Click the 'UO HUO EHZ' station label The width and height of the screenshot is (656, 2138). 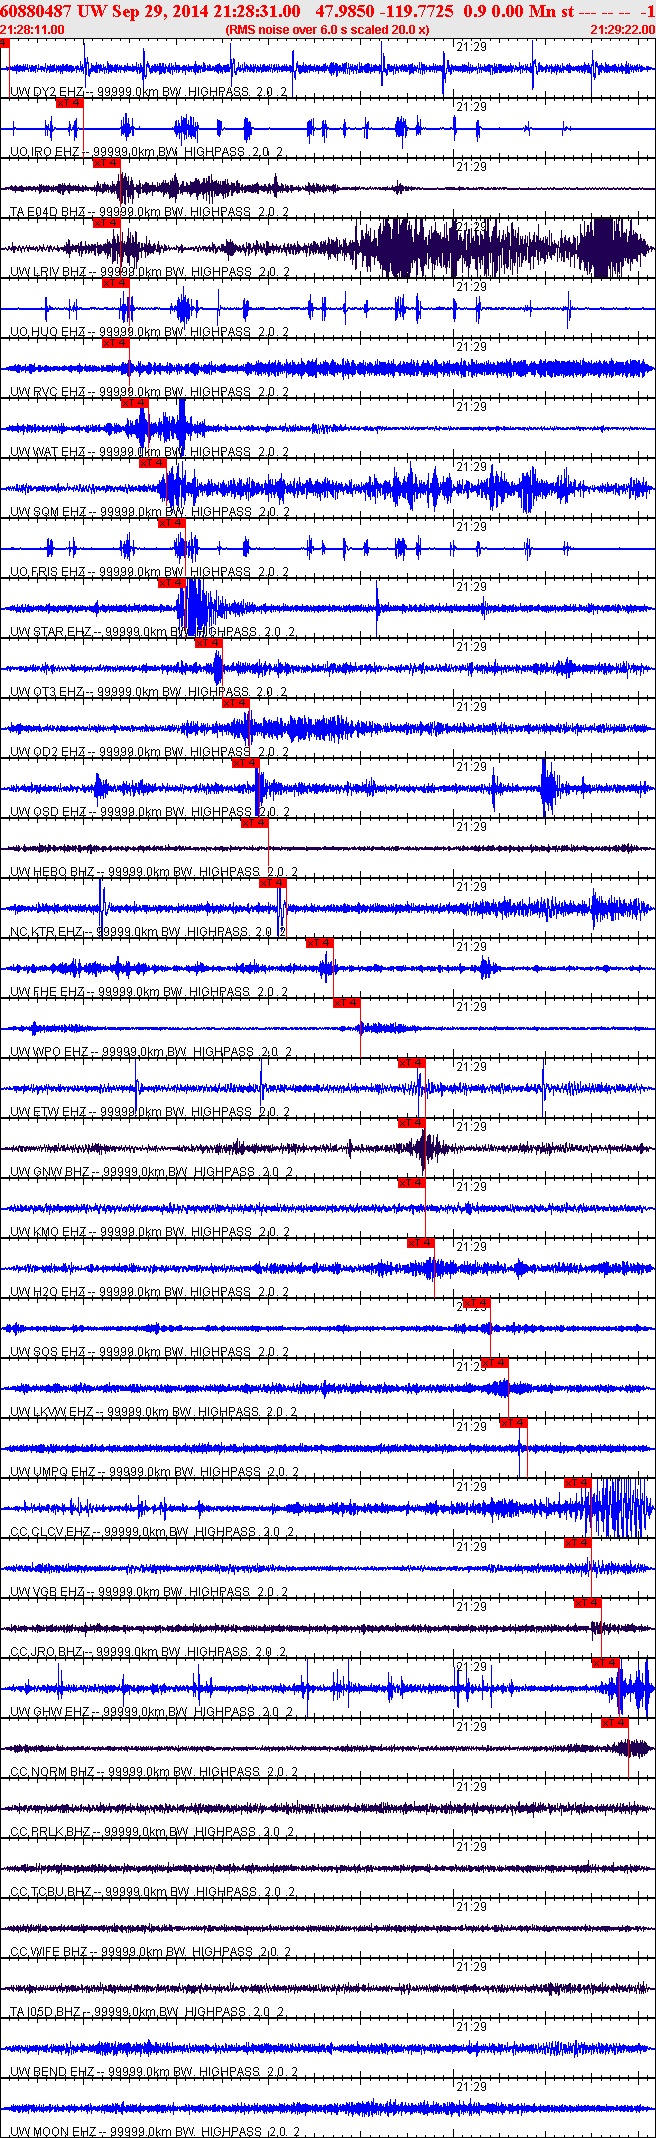point(48,332)
